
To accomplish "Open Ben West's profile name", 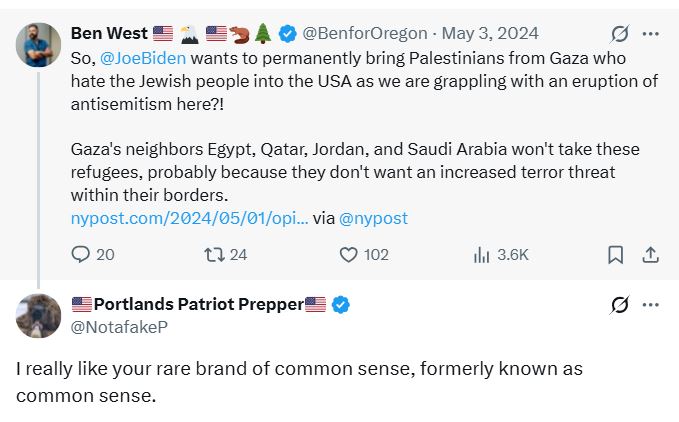I will pos(108,34).
